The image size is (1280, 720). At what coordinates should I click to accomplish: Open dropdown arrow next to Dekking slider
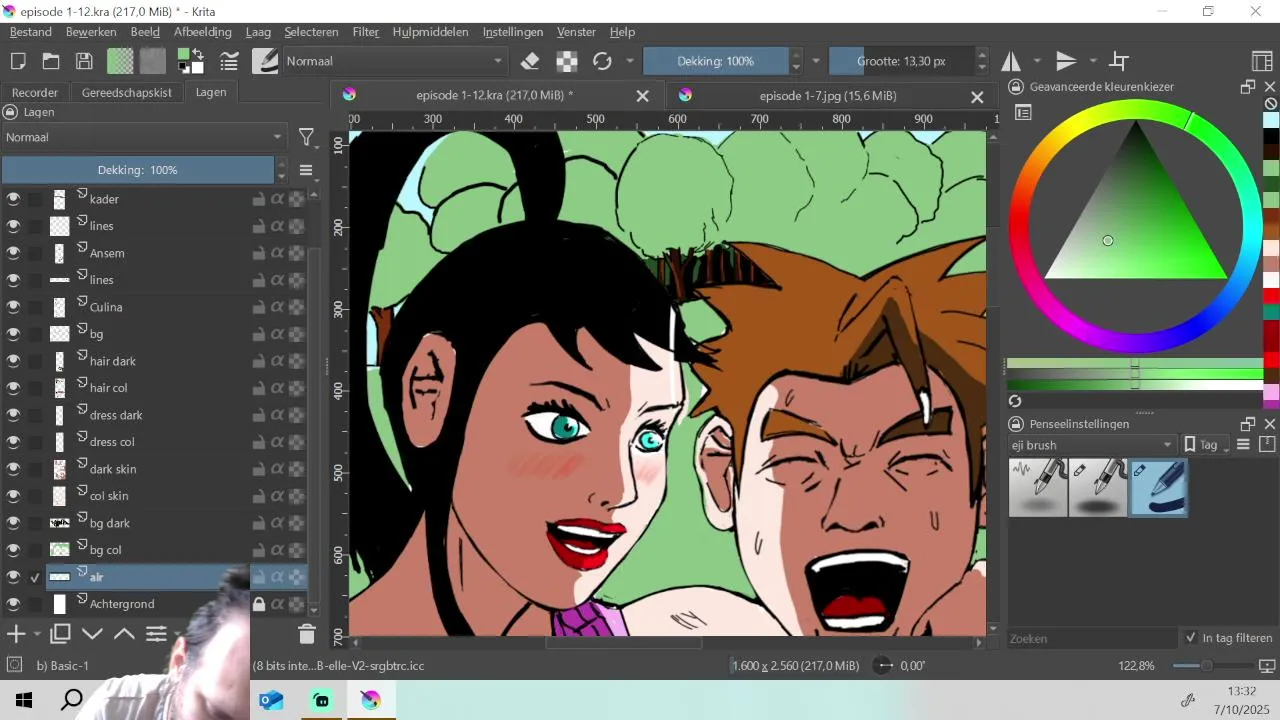click(816, 61)
